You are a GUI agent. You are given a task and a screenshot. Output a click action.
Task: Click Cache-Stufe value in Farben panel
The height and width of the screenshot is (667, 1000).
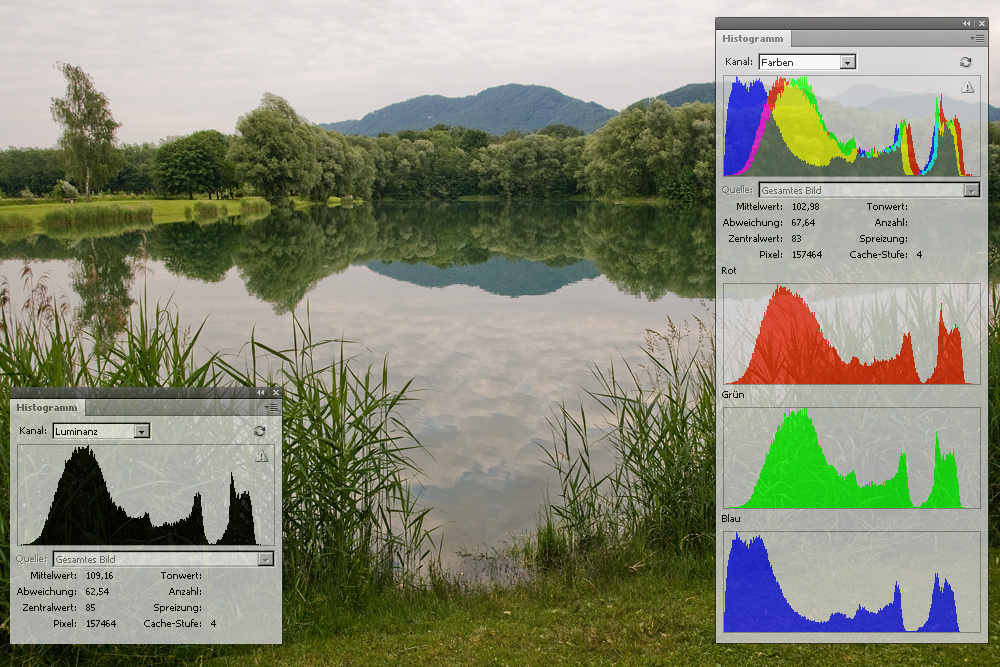[x=919, y=254]
